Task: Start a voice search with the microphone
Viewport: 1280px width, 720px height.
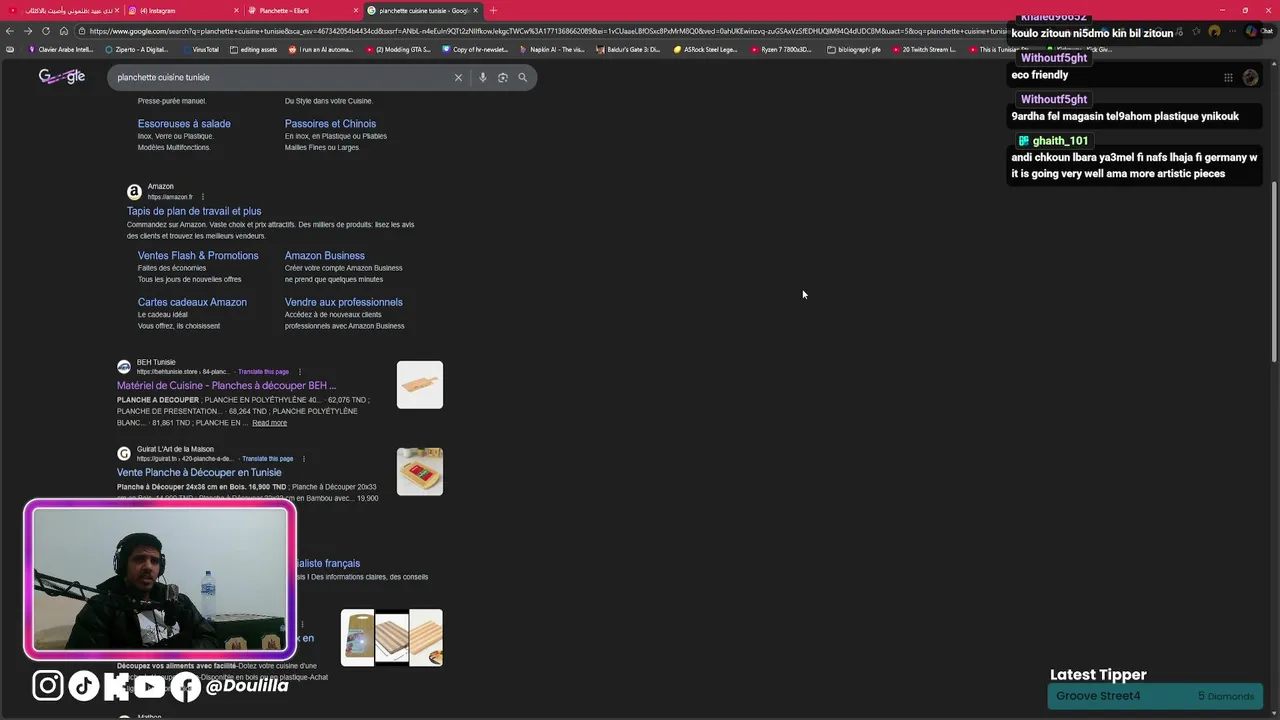Action: coord(483,77)
